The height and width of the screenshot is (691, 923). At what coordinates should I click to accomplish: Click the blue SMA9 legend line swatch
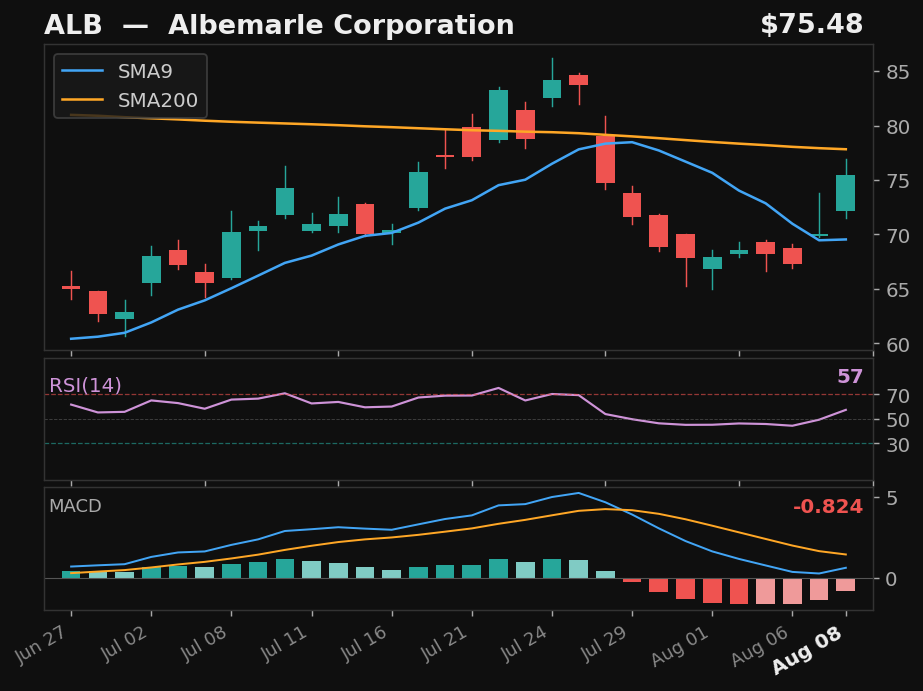pos(83,71)
